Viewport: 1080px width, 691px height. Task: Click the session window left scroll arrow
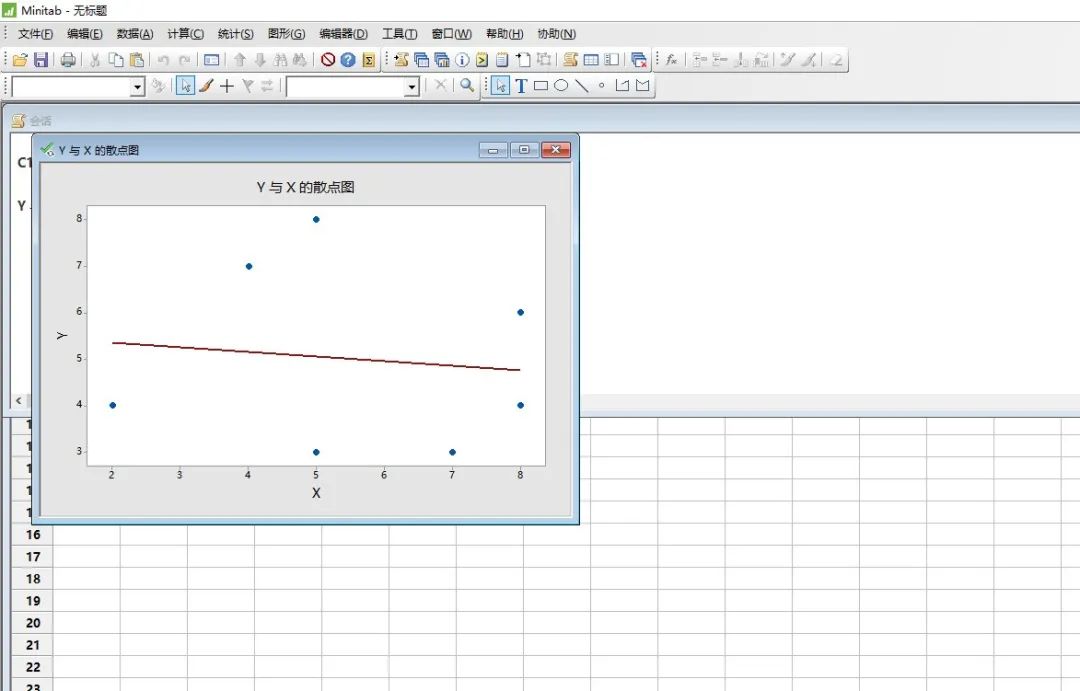click(19, 400)
